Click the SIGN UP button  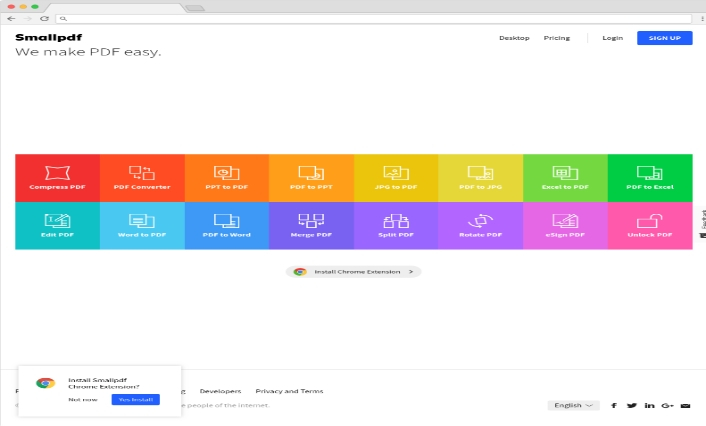(665, 38)
